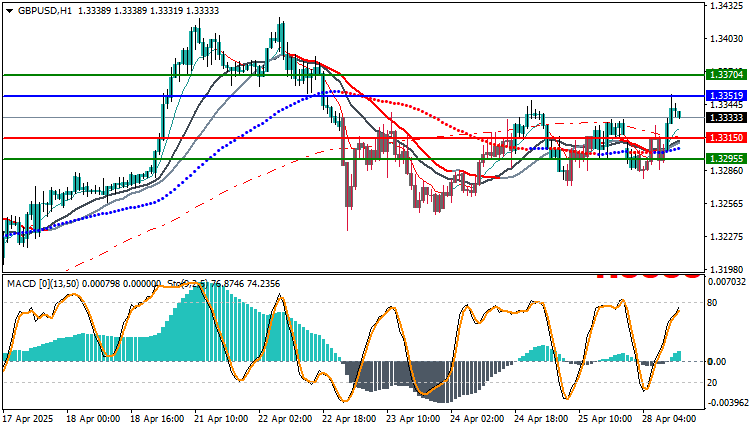
Task: Click the 1.34030 value on the price axis
Action: [x=727, y=38]
